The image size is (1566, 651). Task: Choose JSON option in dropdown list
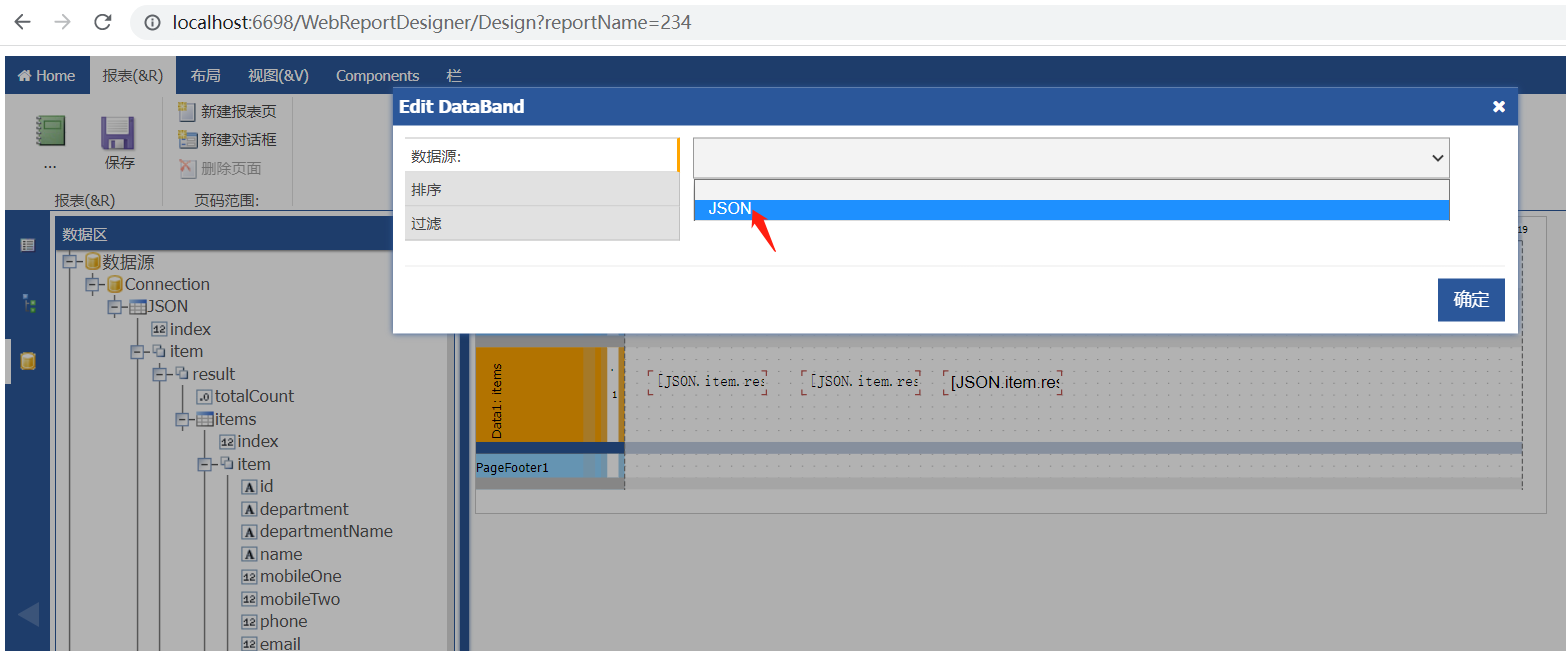(x=1071, y=209)
